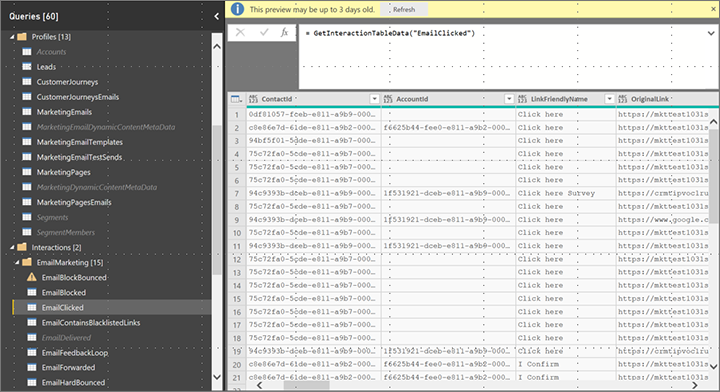Open the ContactId column filter dropdown
Screen dimensions: 720x392
tap(374, 99)
